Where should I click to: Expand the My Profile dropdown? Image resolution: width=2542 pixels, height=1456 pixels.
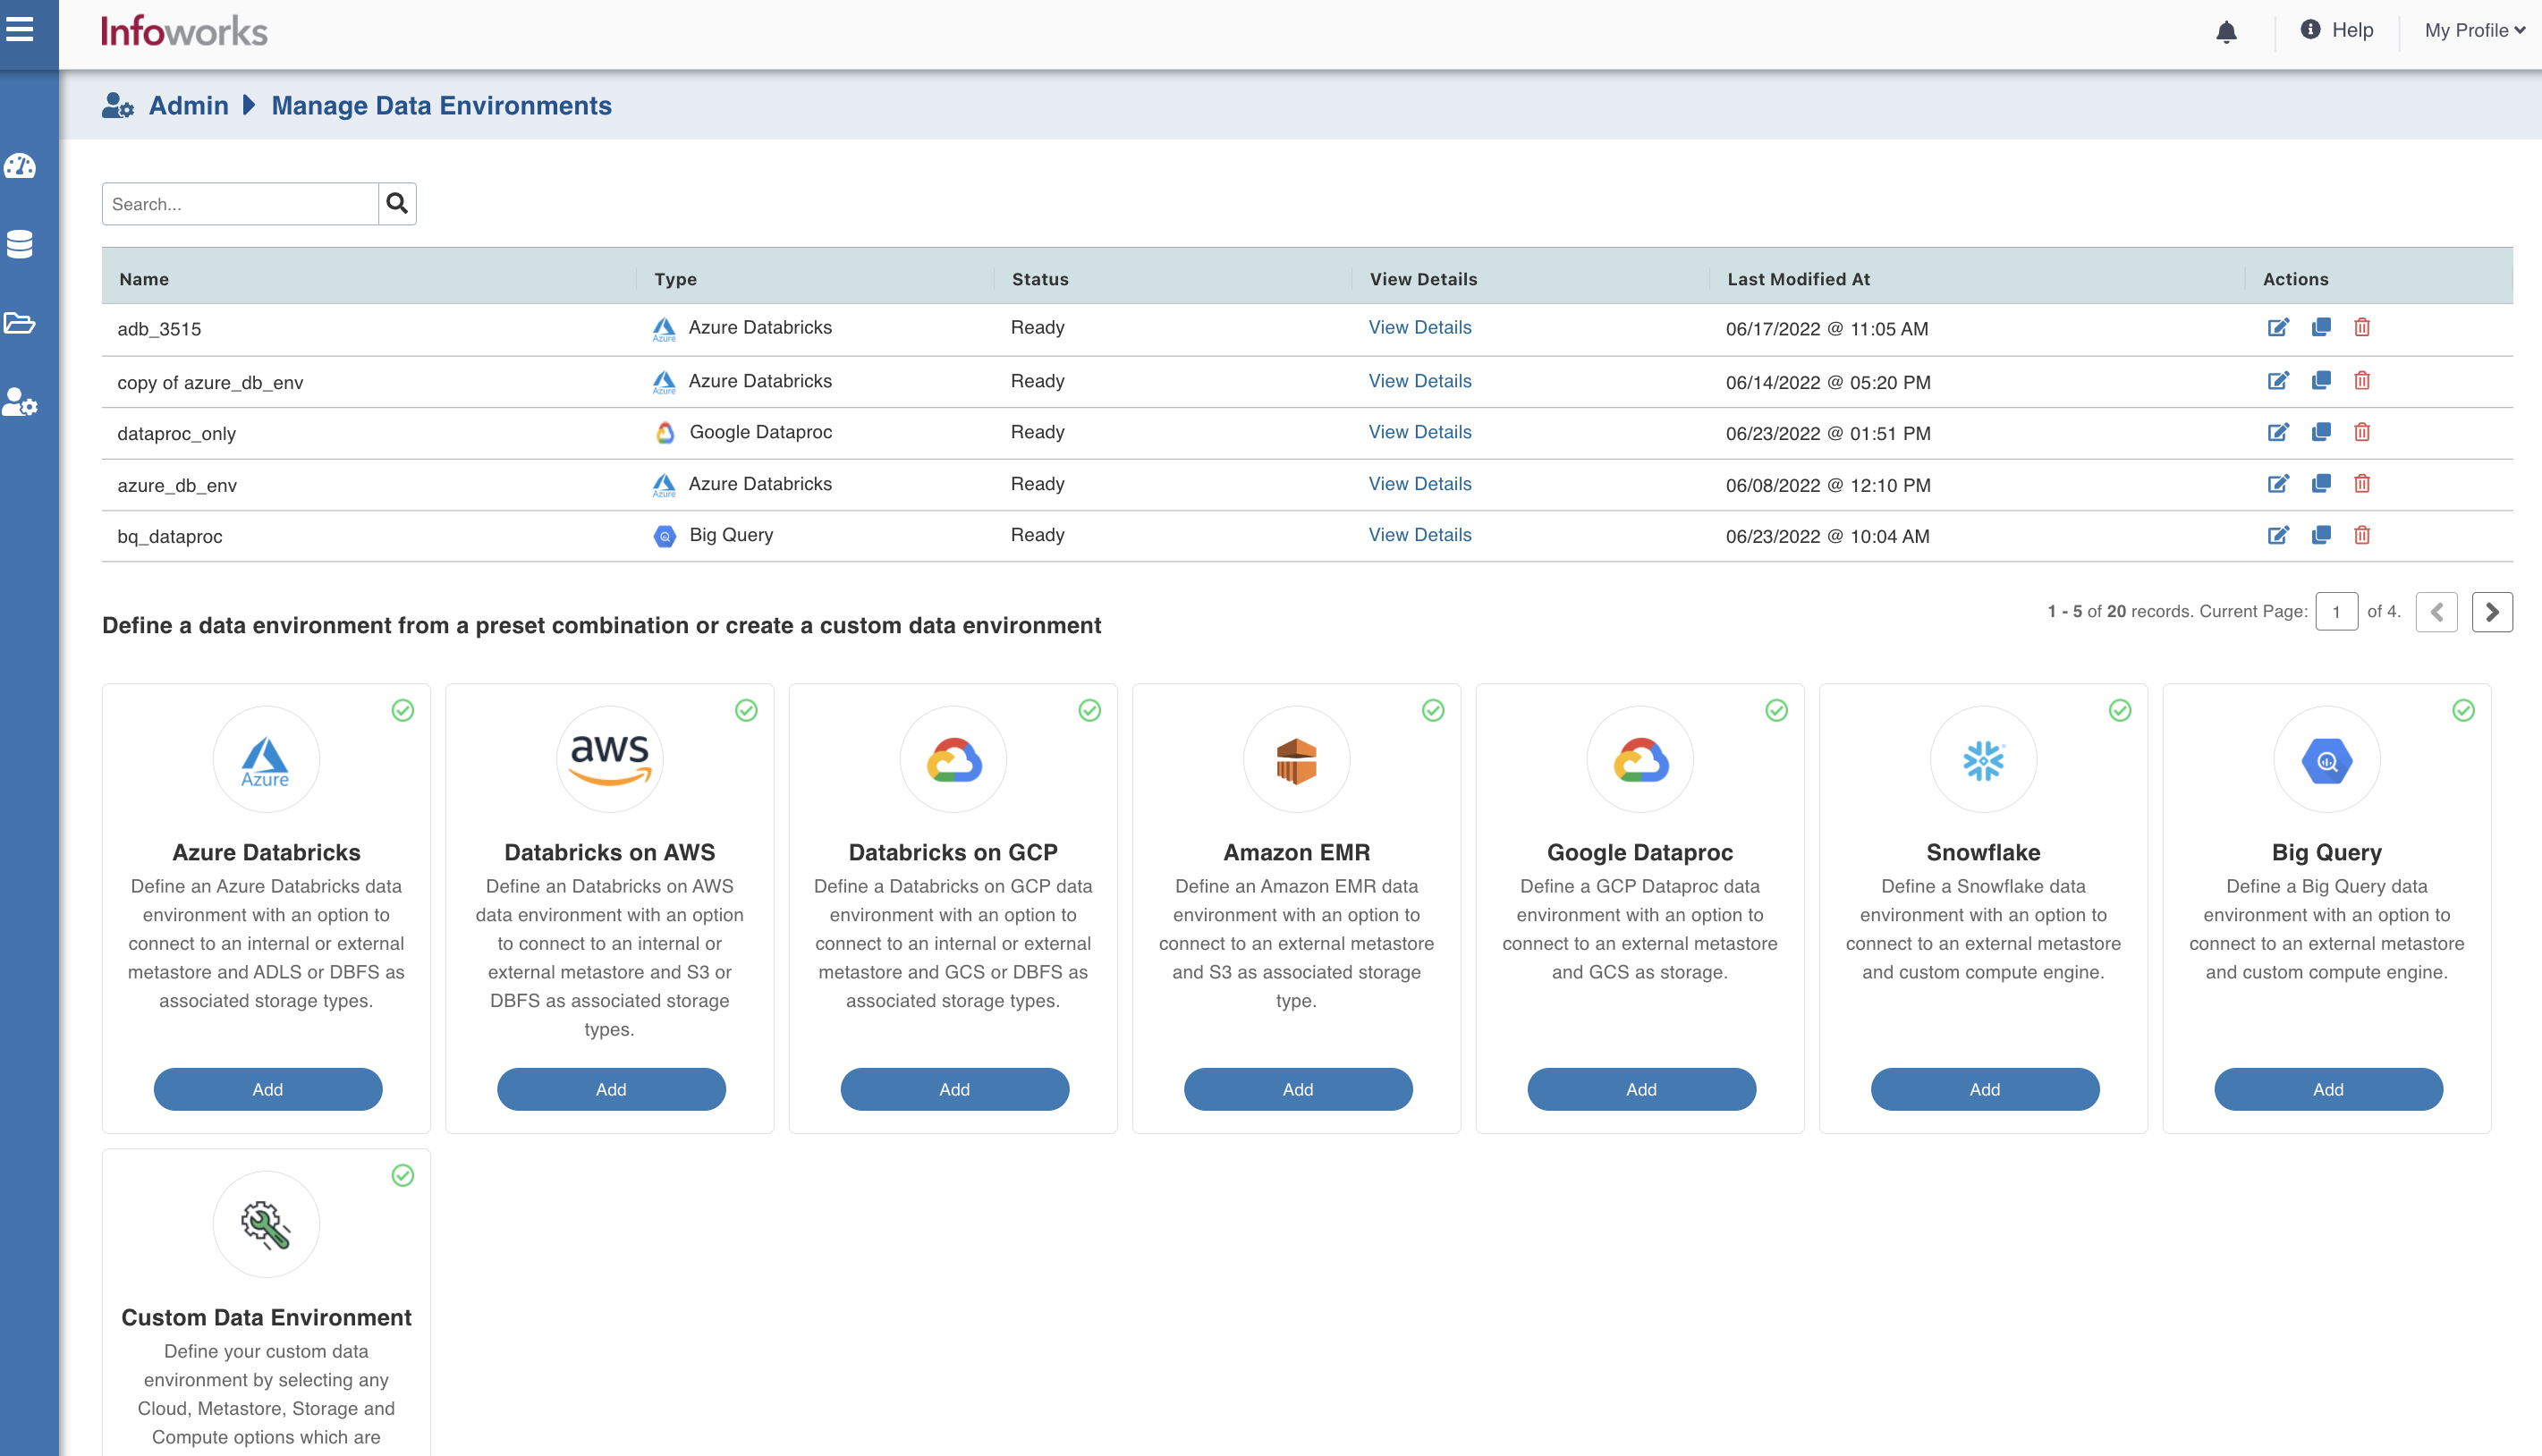click(x=2474, y=30)
